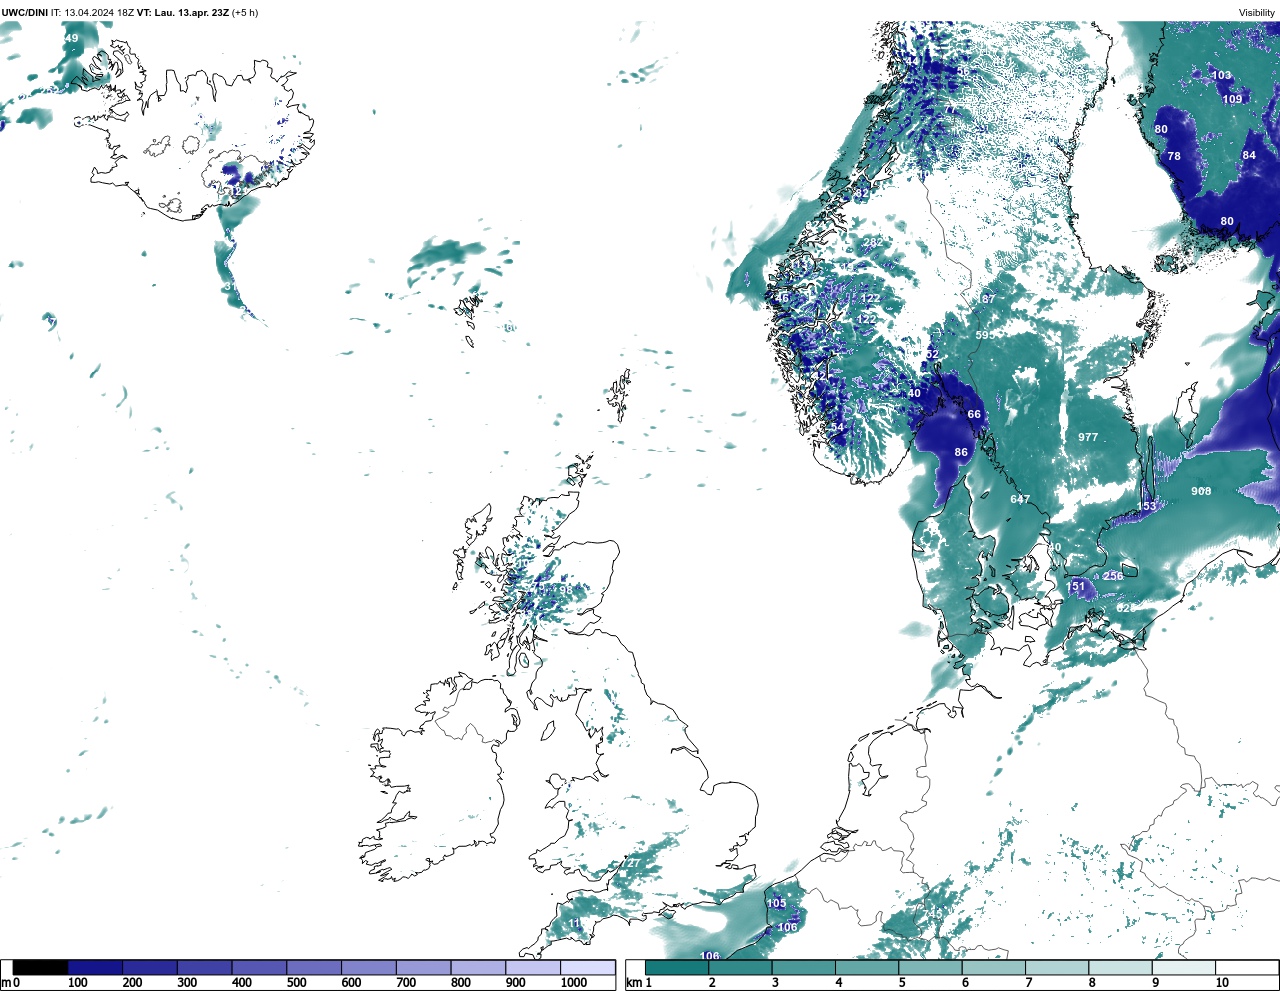
Task: Select the pale lavender 900–1000 m legend swatch
Action: [533, 967]
